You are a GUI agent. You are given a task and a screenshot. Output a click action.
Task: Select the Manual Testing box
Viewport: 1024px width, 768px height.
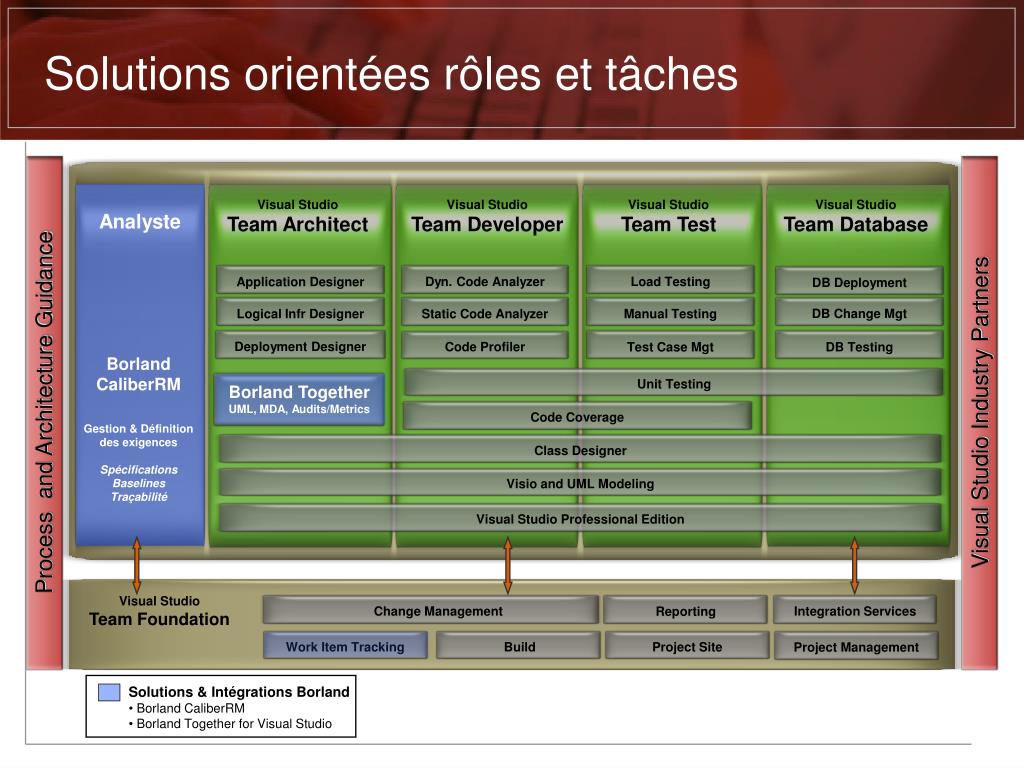pyautogui.click(x=670, y=313)
